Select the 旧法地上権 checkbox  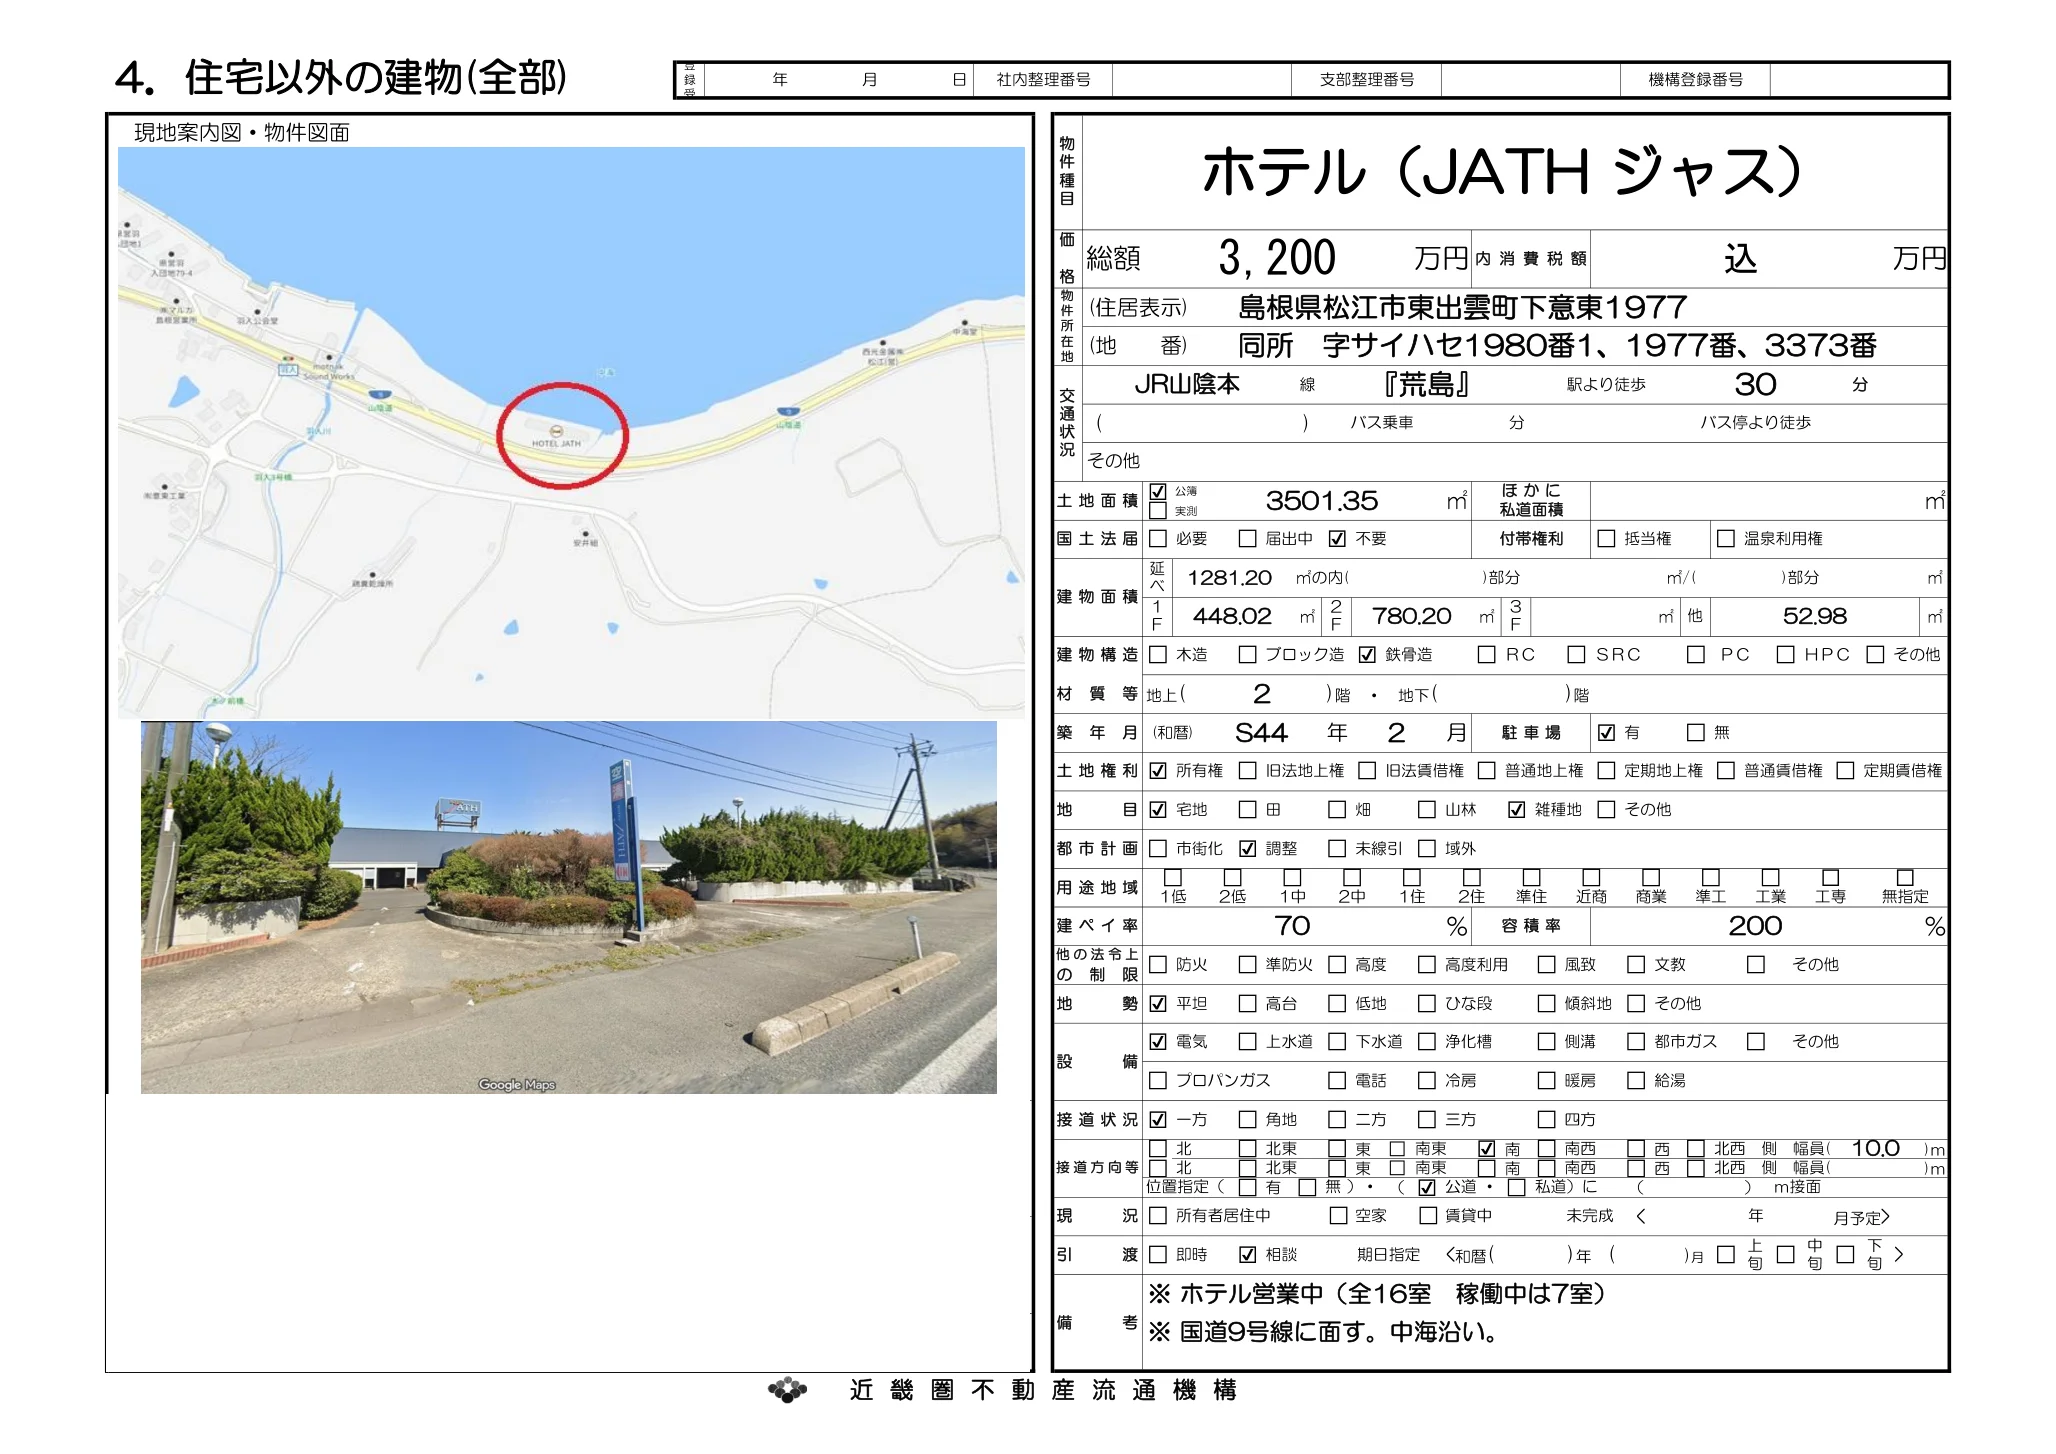coord(1247,771)
